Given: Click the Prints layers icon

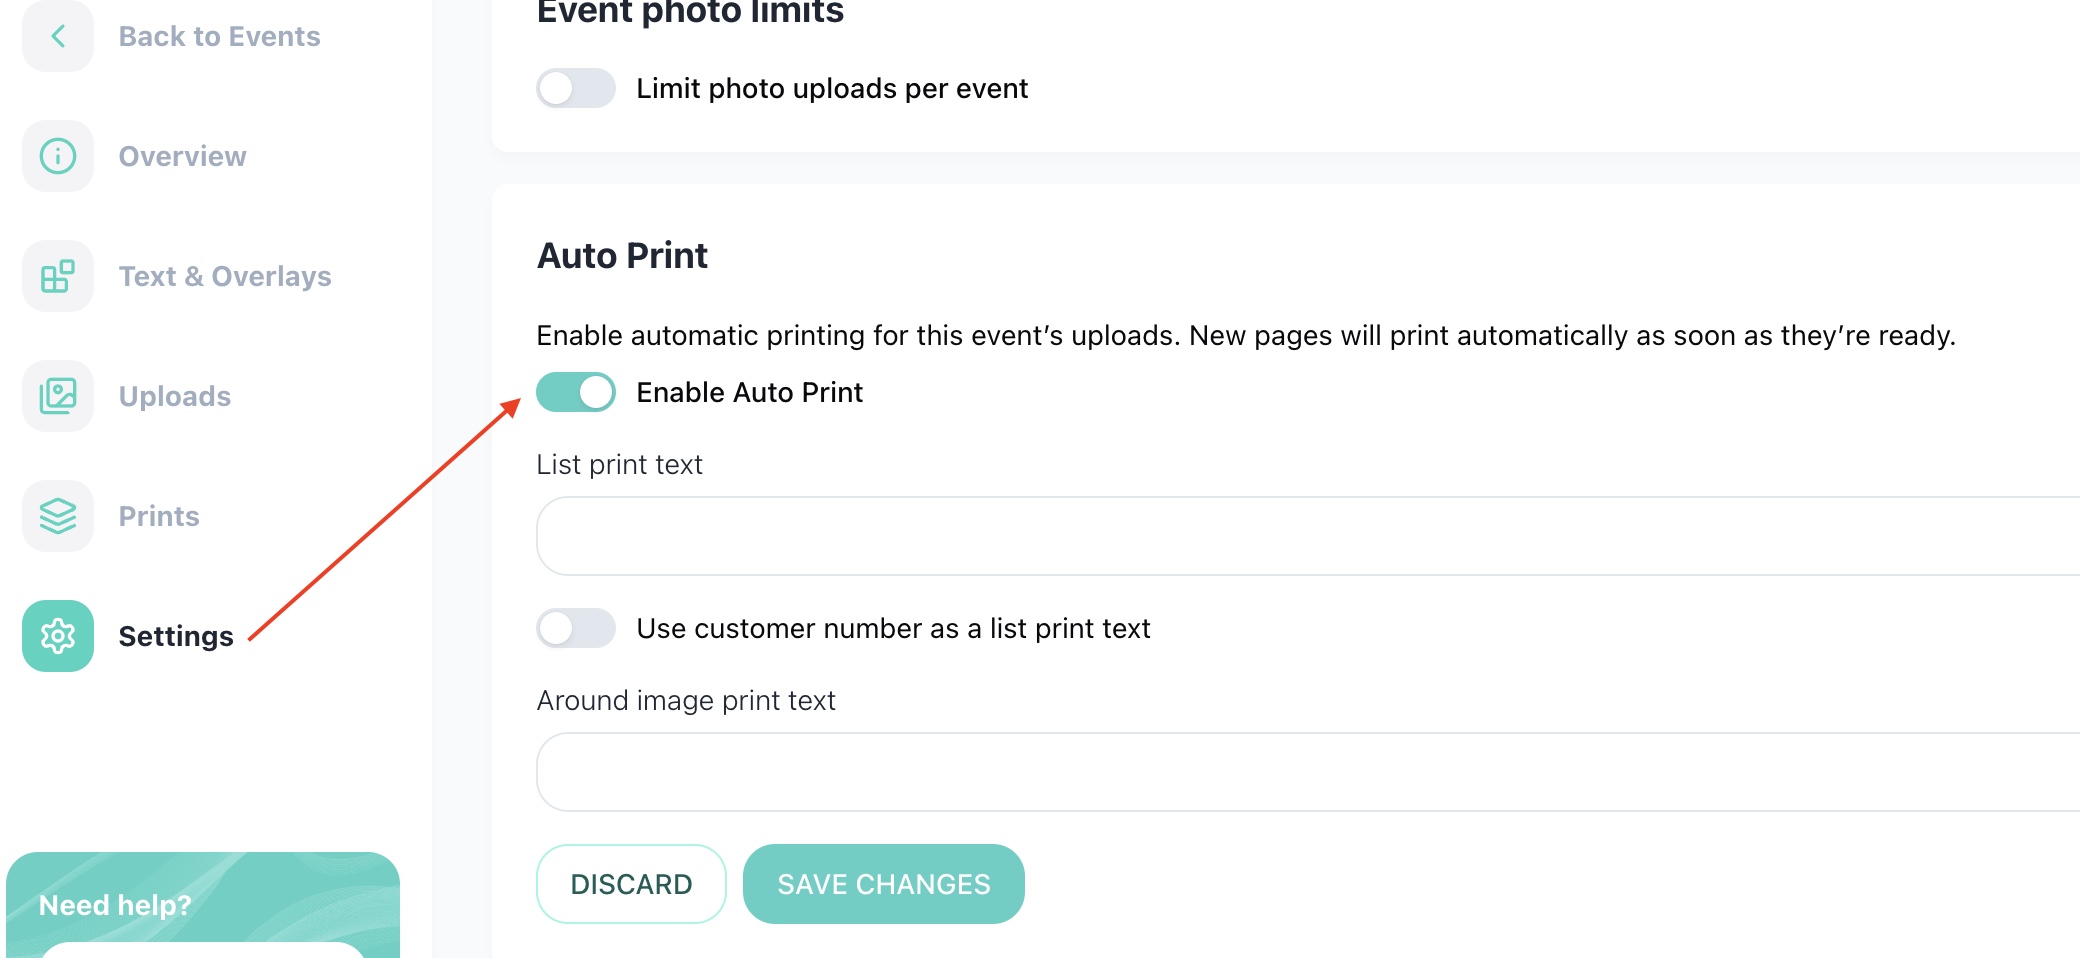Looking at the screenshot, I should 58,516.
